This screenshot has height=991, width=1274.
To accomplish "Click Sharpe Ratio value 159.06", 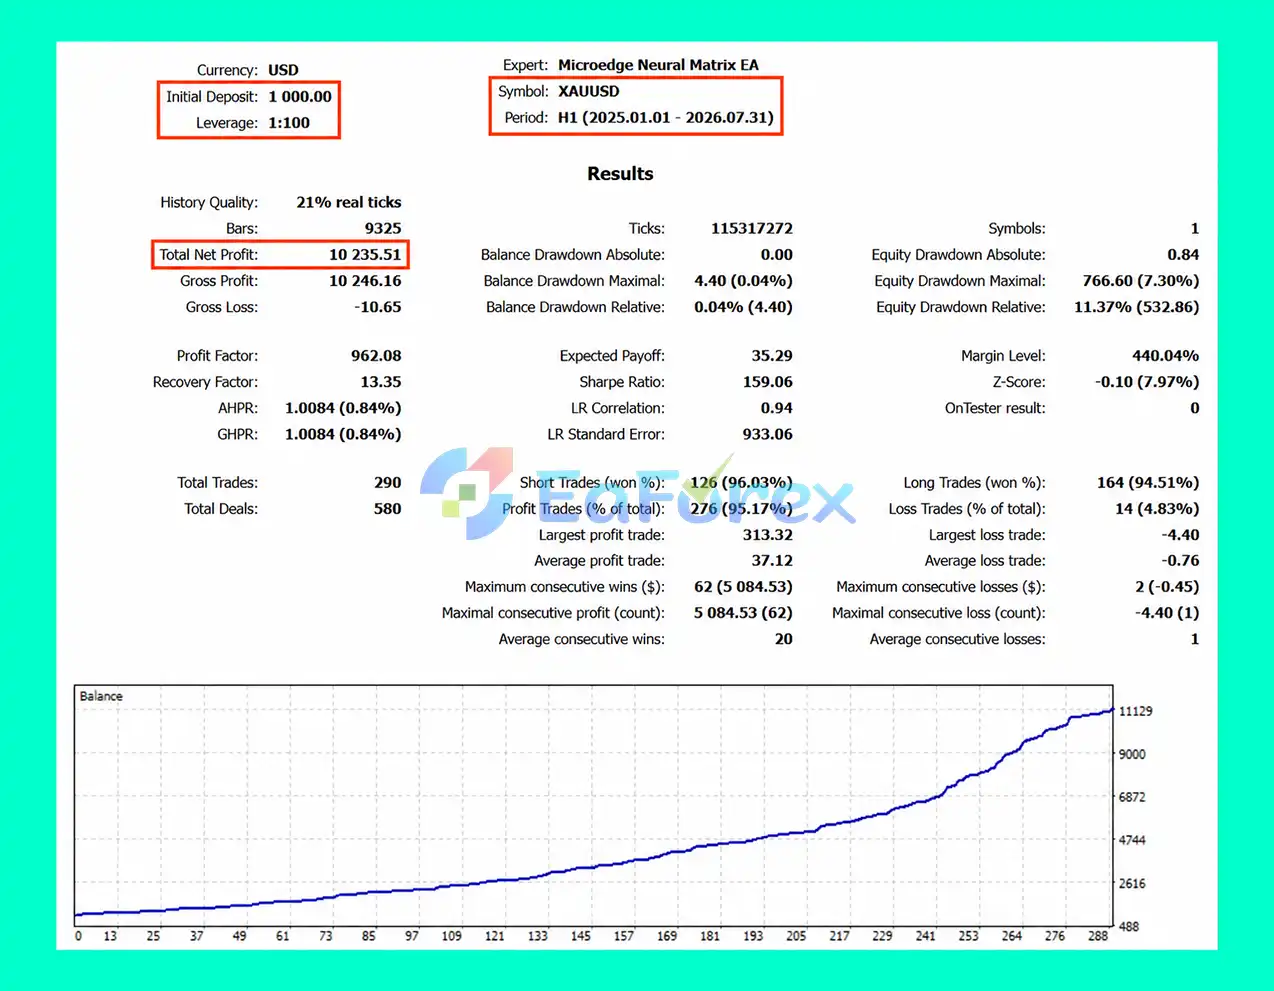I will click(x=768, y=382).
